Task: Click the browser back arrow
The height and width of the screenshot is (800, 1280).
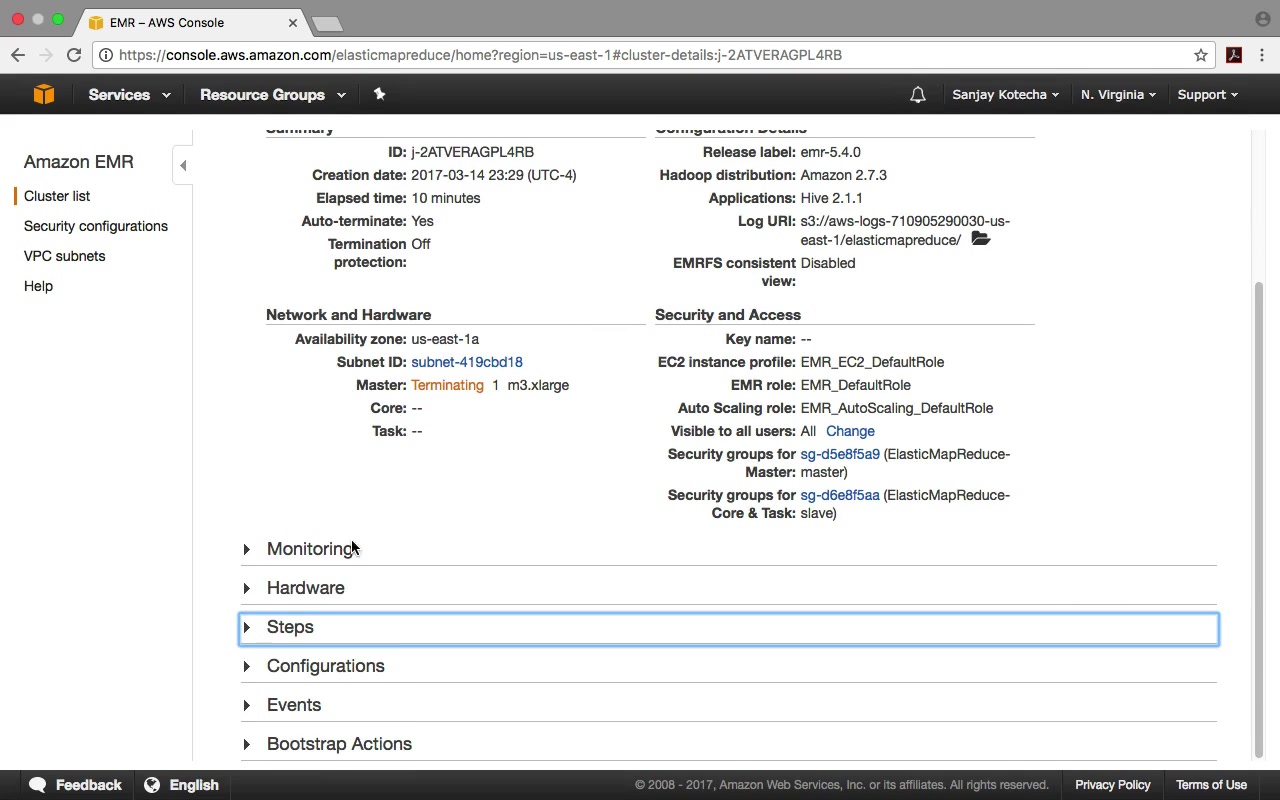Action: point(18,55)
